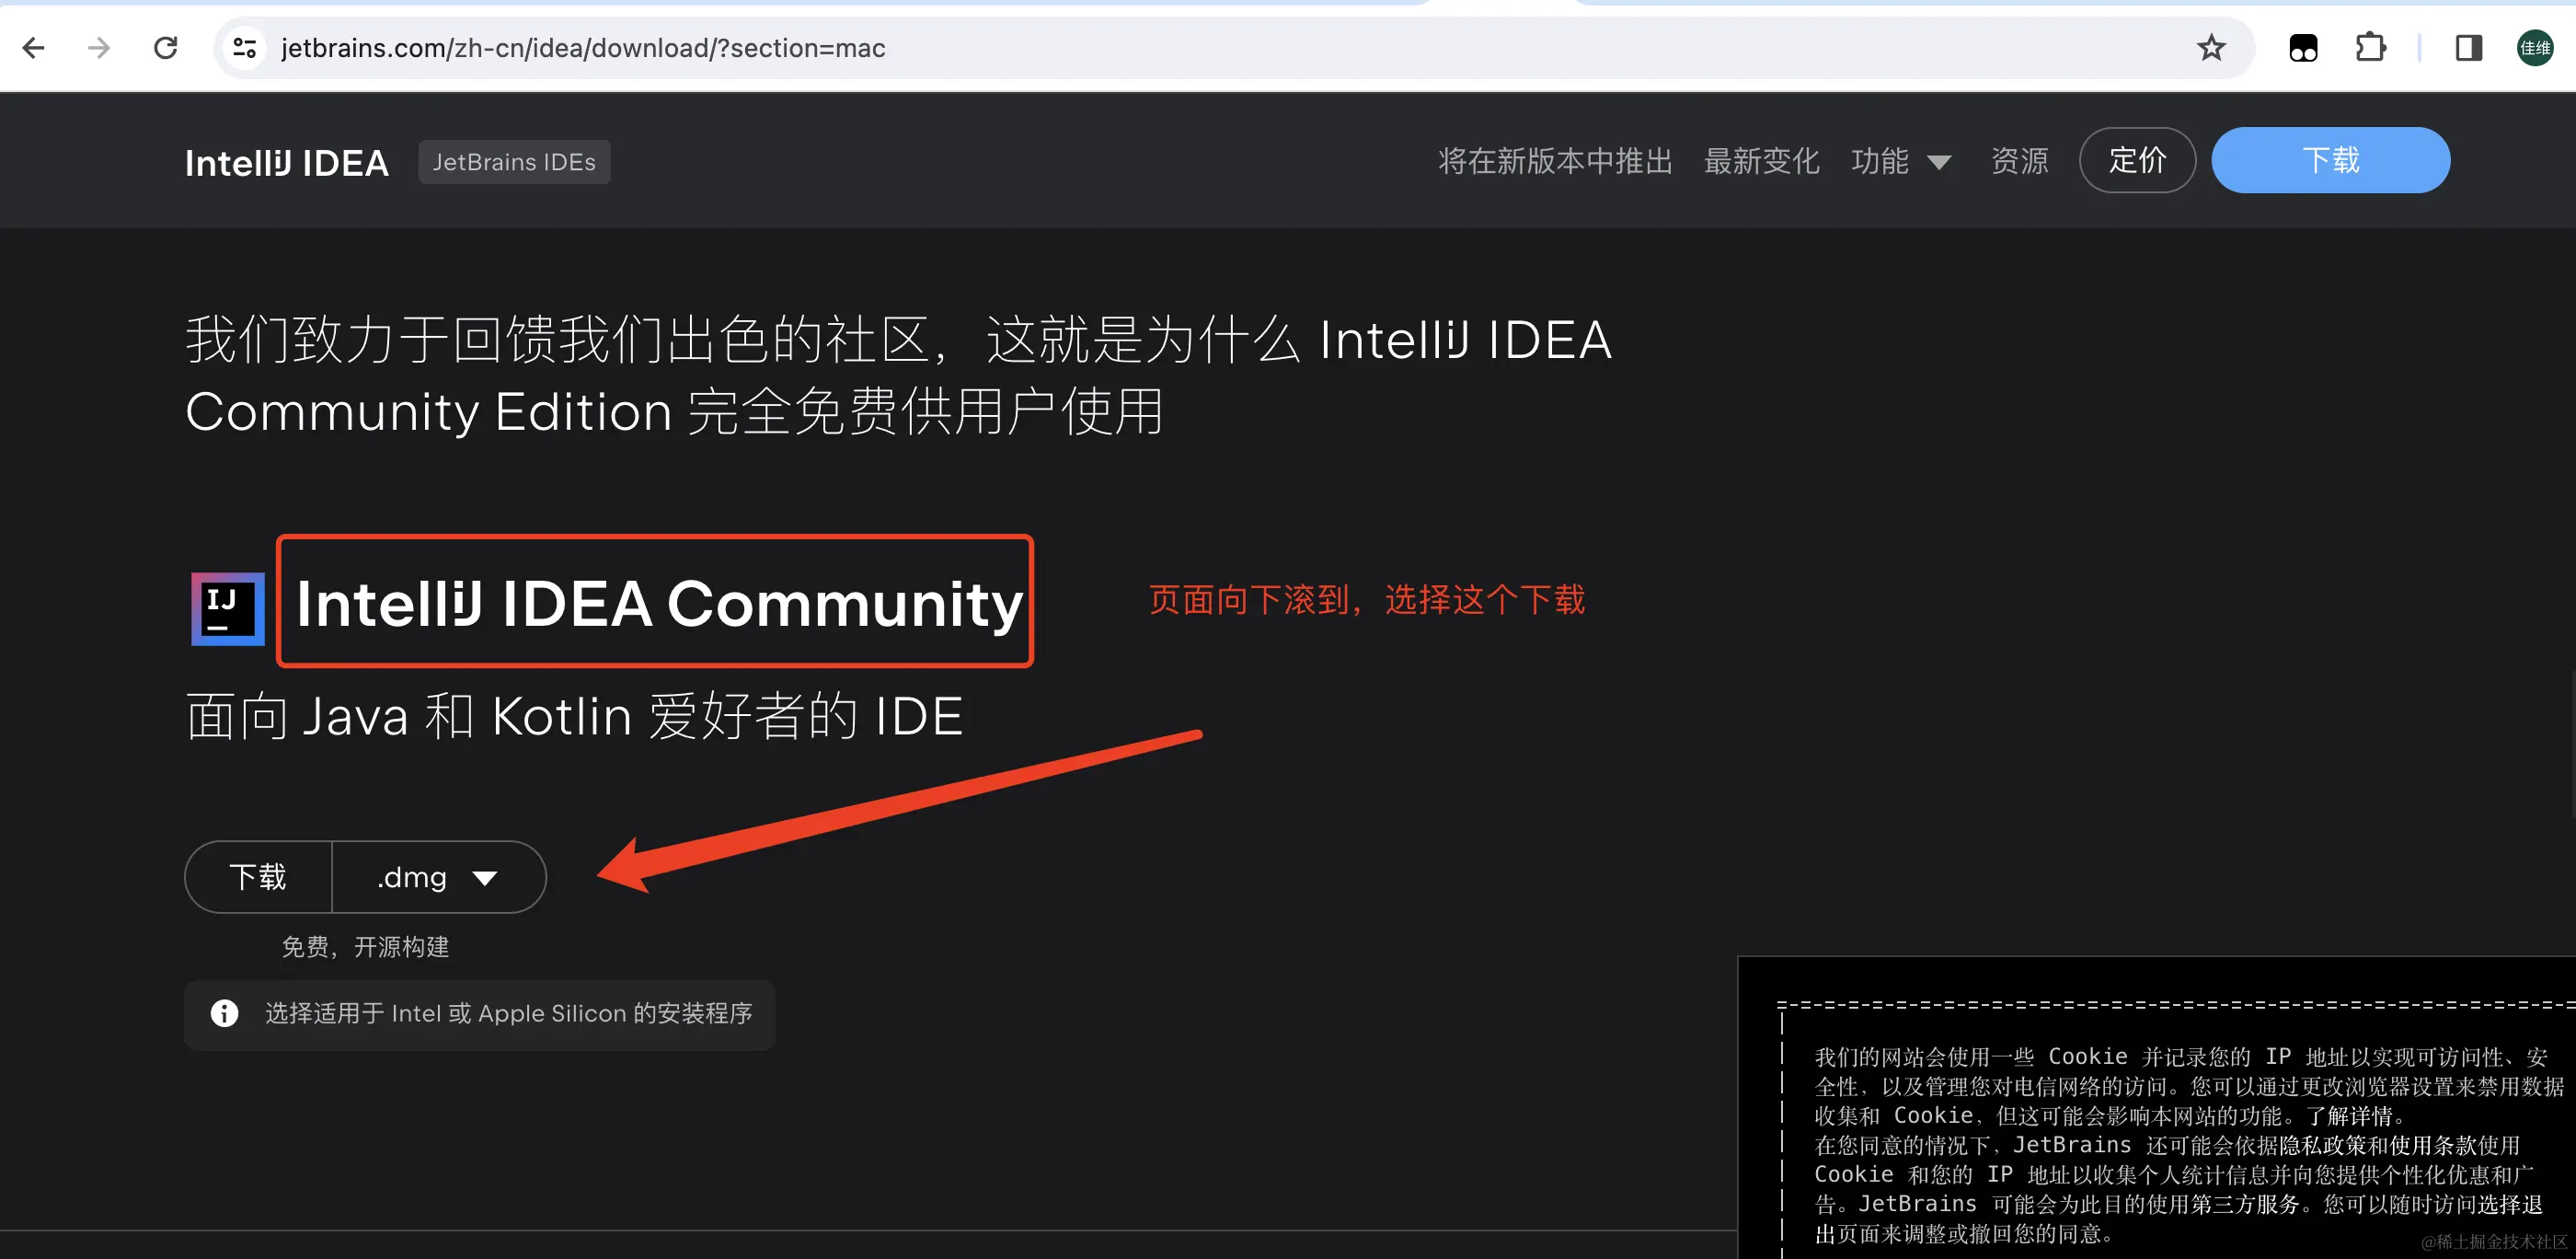Open 将在新版本中推出 nav item
Viewport: 2576px width, 1259px height.
(1555, 161)
